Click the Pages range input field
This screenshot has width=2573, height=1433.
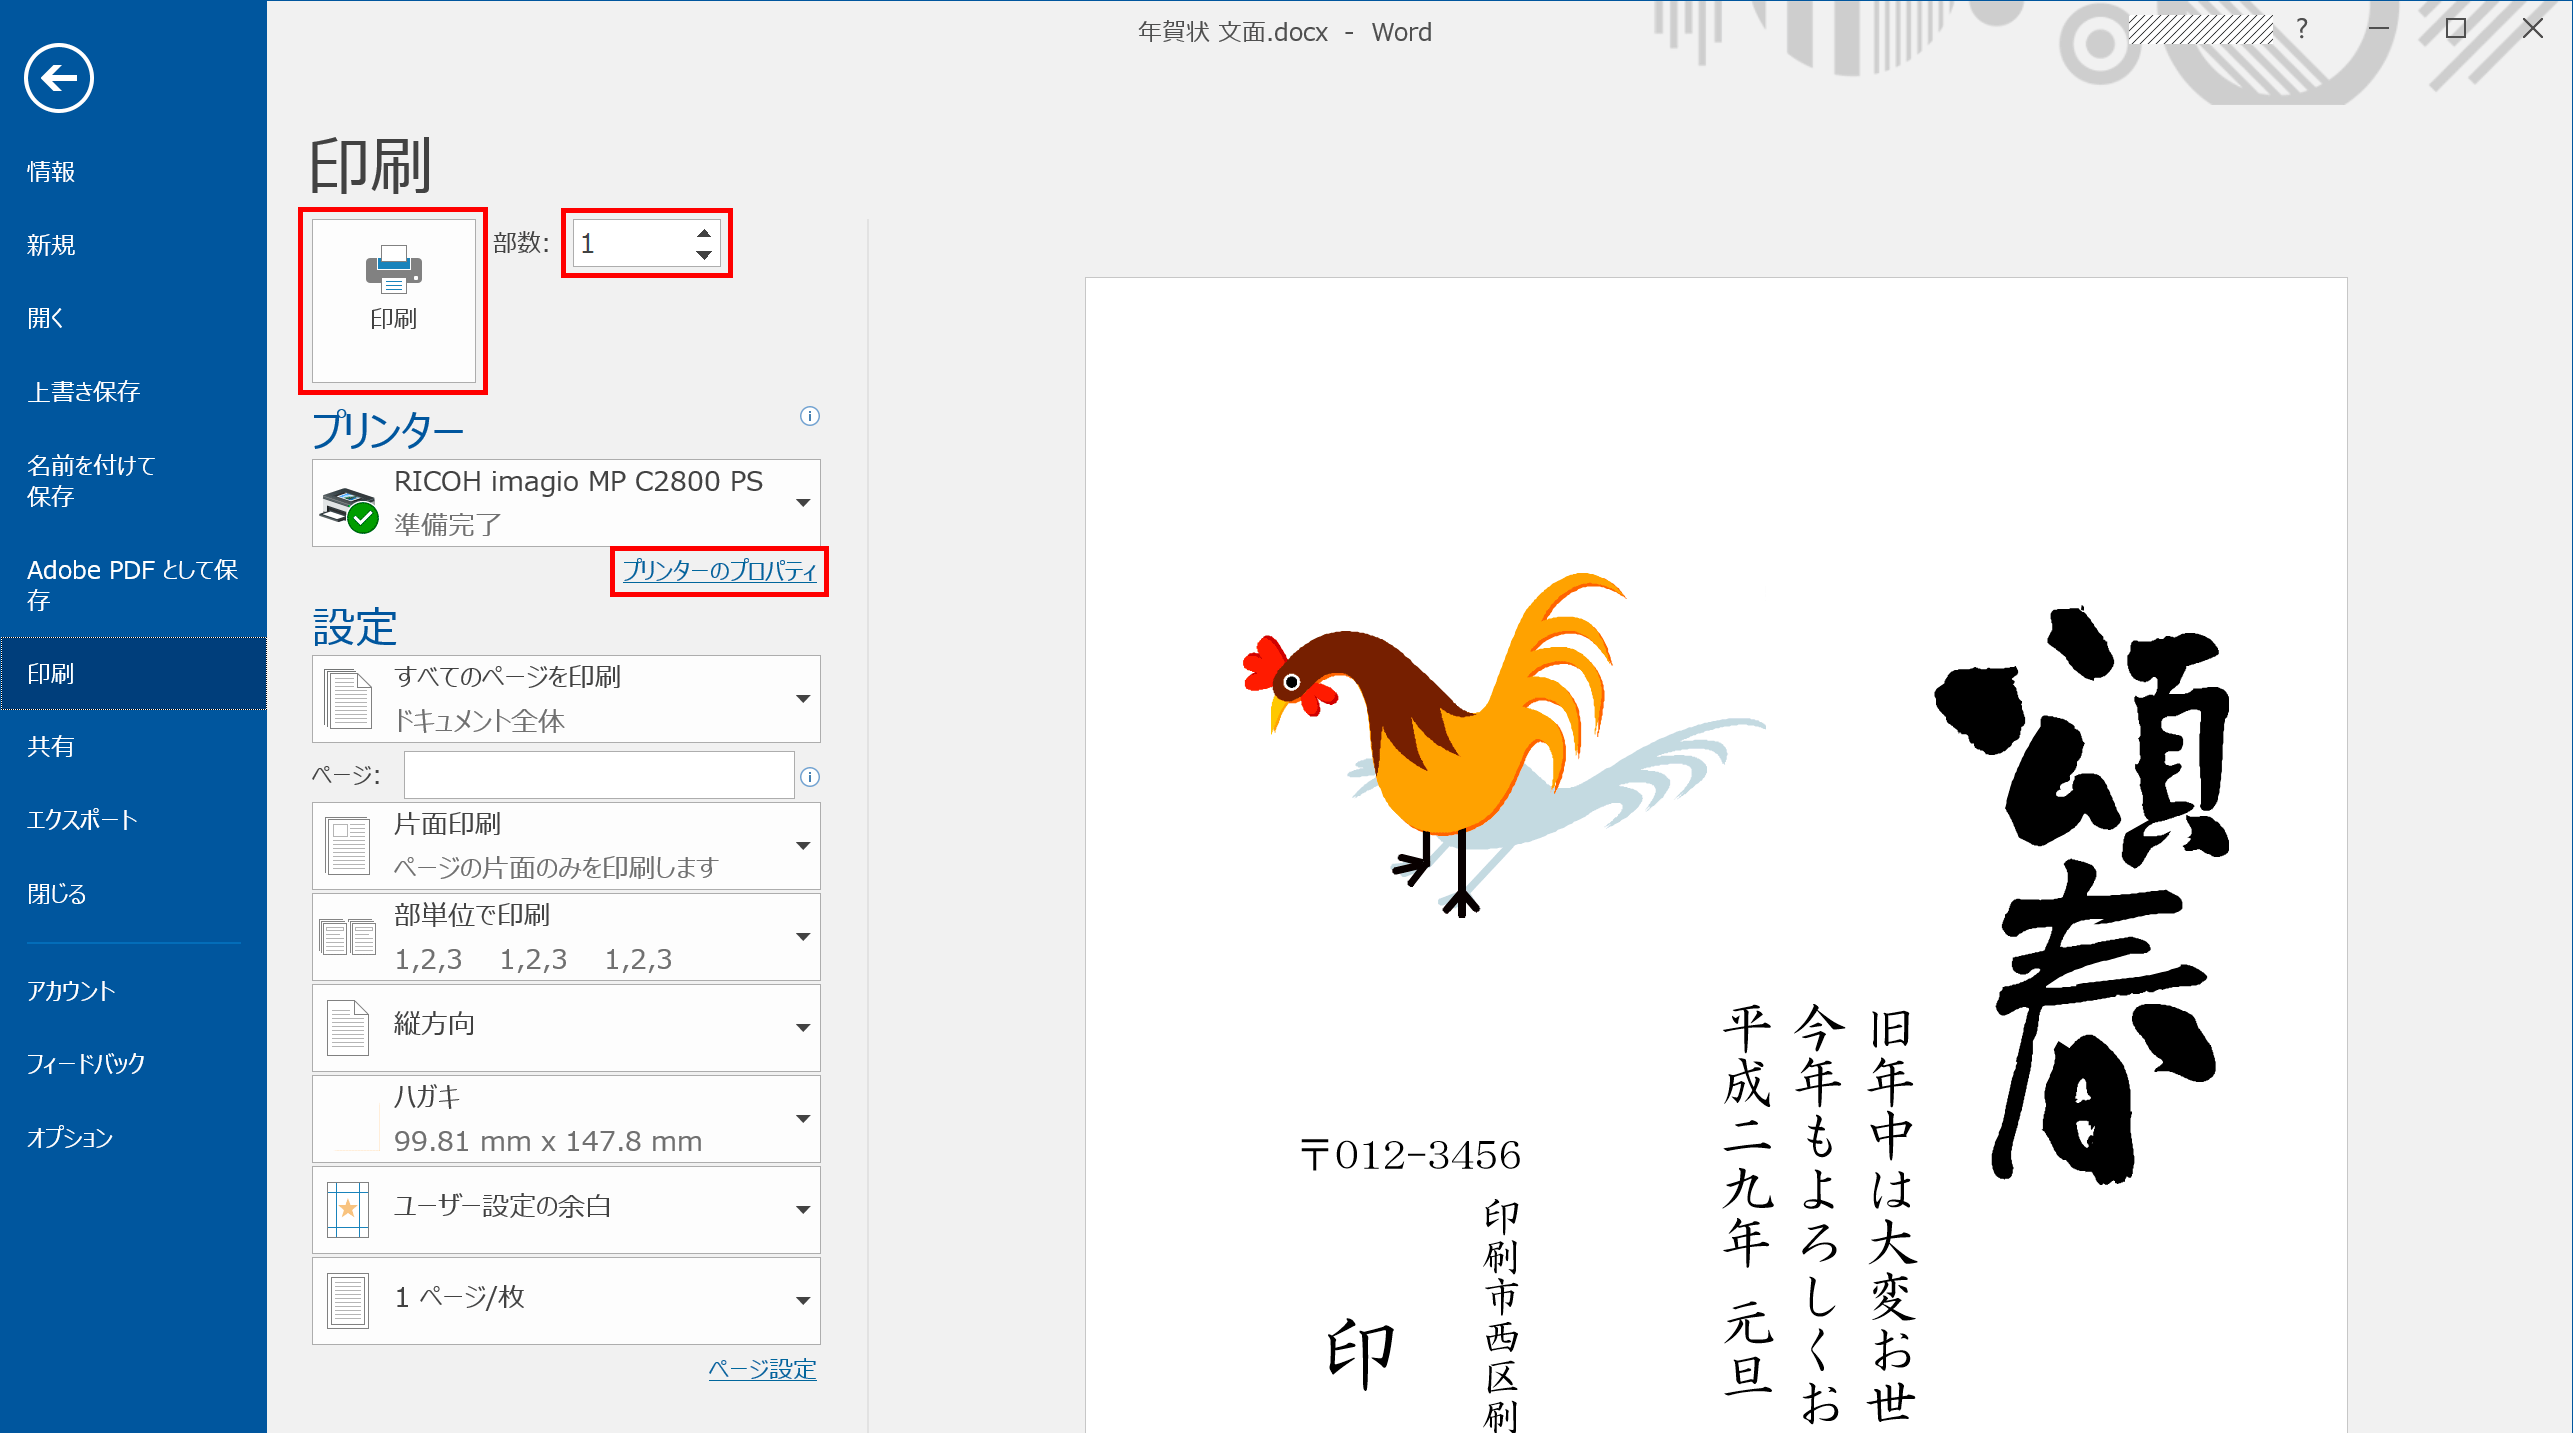(599, 775)
